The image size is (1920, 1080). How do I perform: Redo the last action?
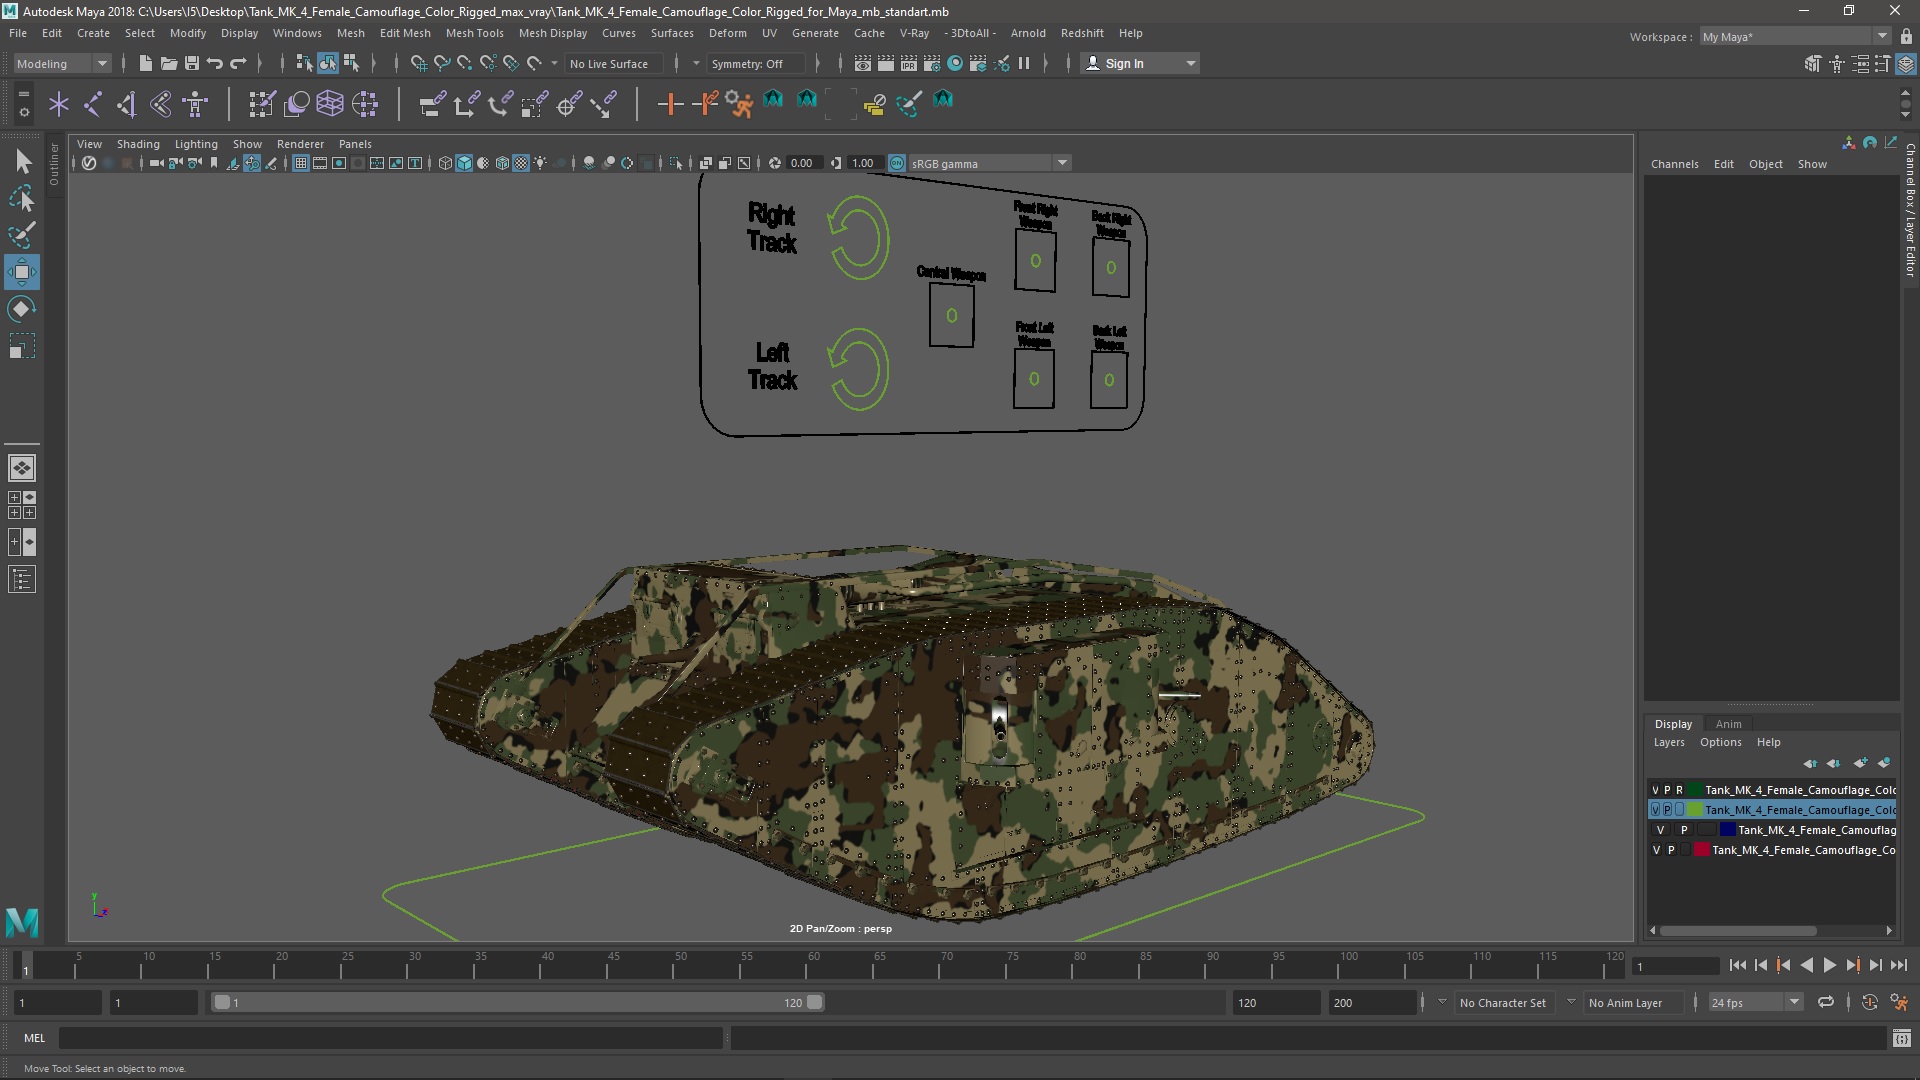click(238, 63)
